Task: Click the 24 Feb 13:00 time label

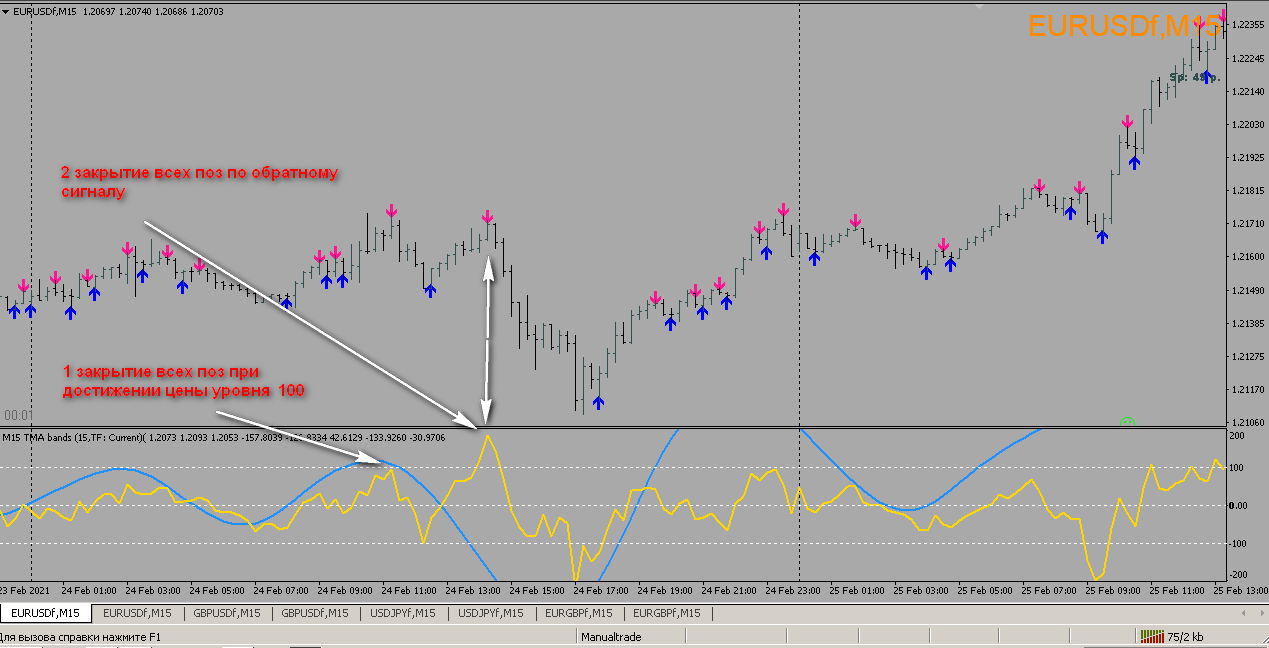Action: pyautogui.click(x=474, y=590)
